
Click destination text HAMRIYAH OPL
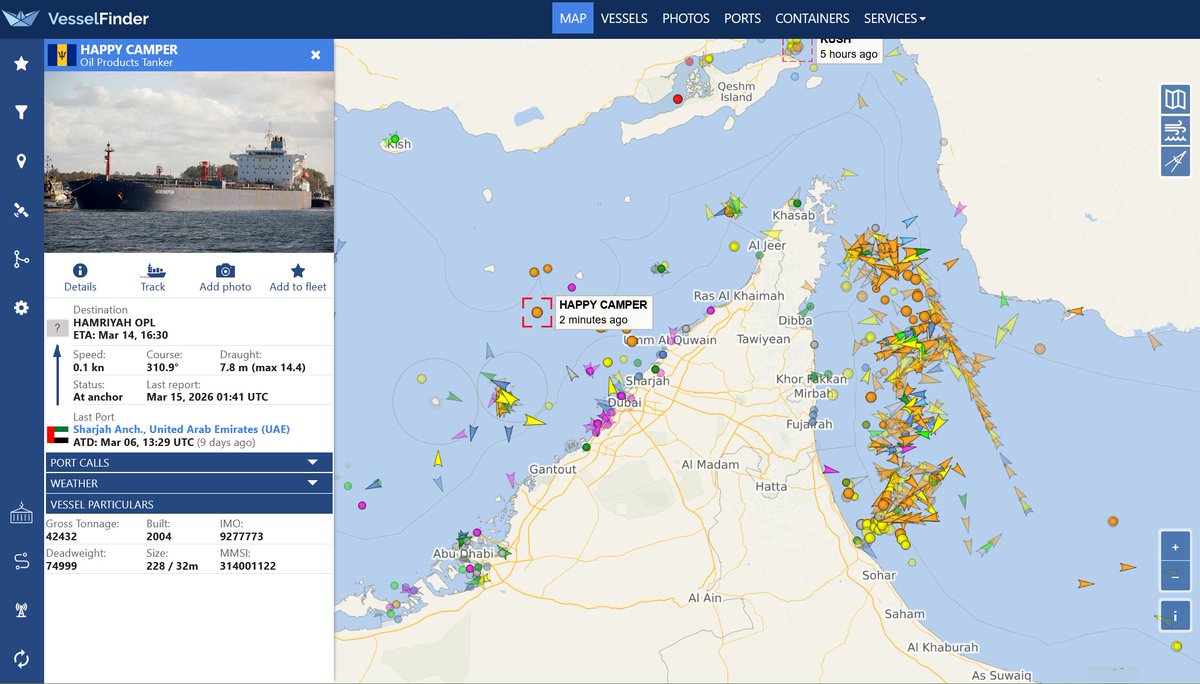tap(114, 322)
